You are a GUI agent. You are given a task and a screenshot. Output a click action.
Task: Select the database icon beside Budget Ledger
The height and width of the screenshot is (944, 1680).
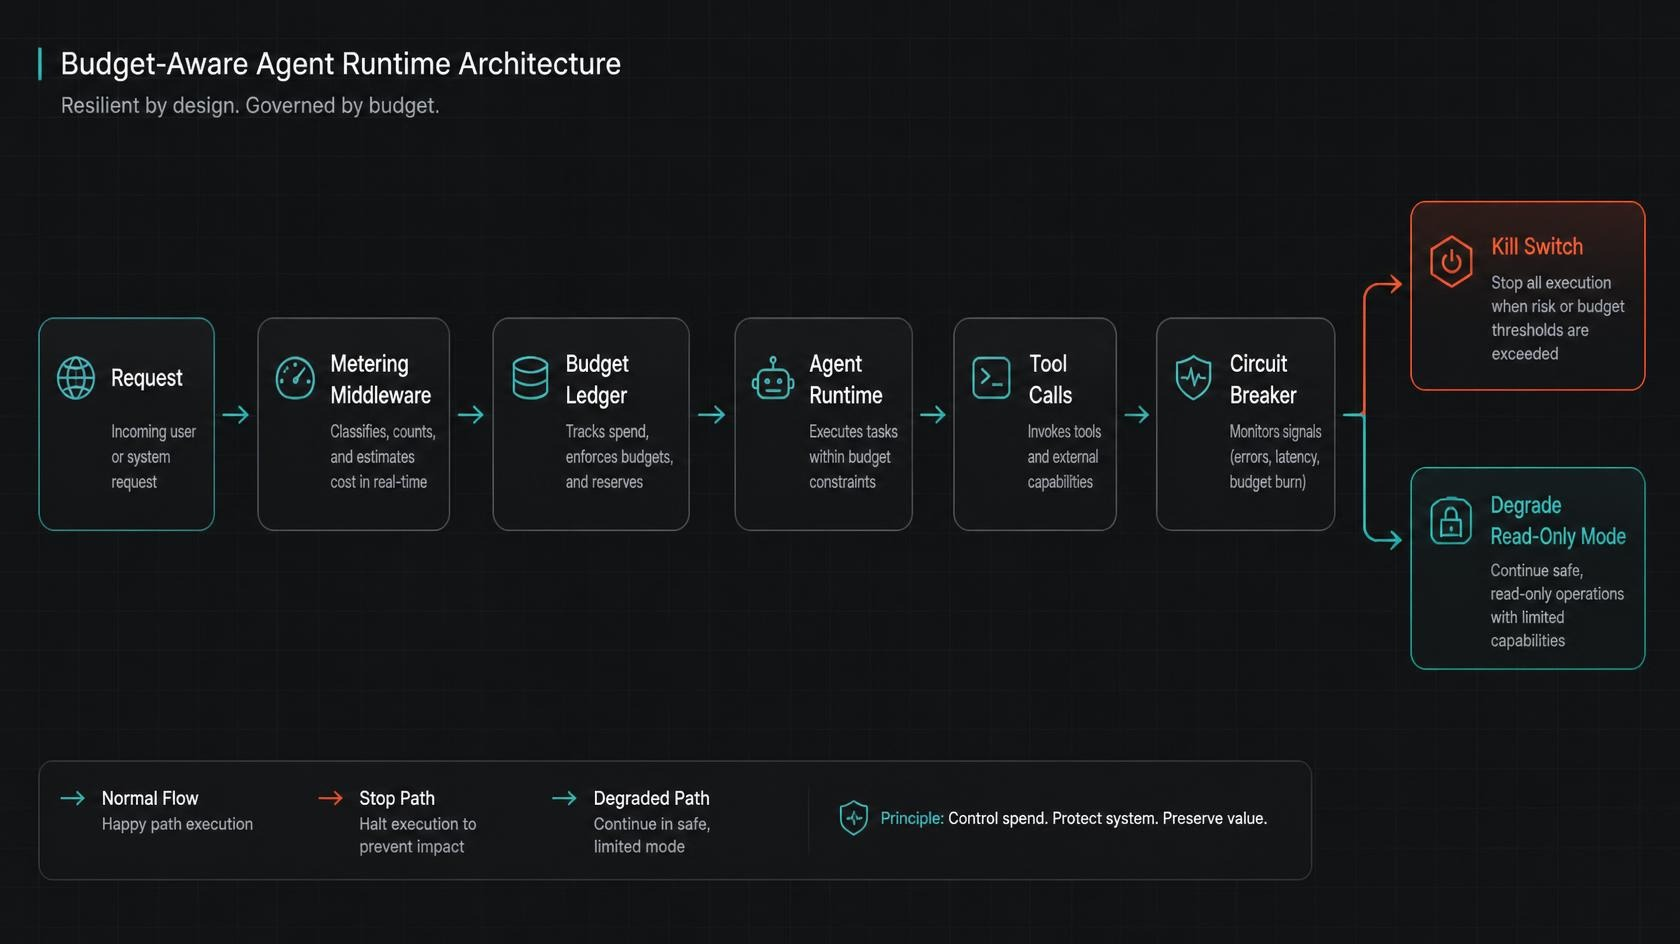530,378
